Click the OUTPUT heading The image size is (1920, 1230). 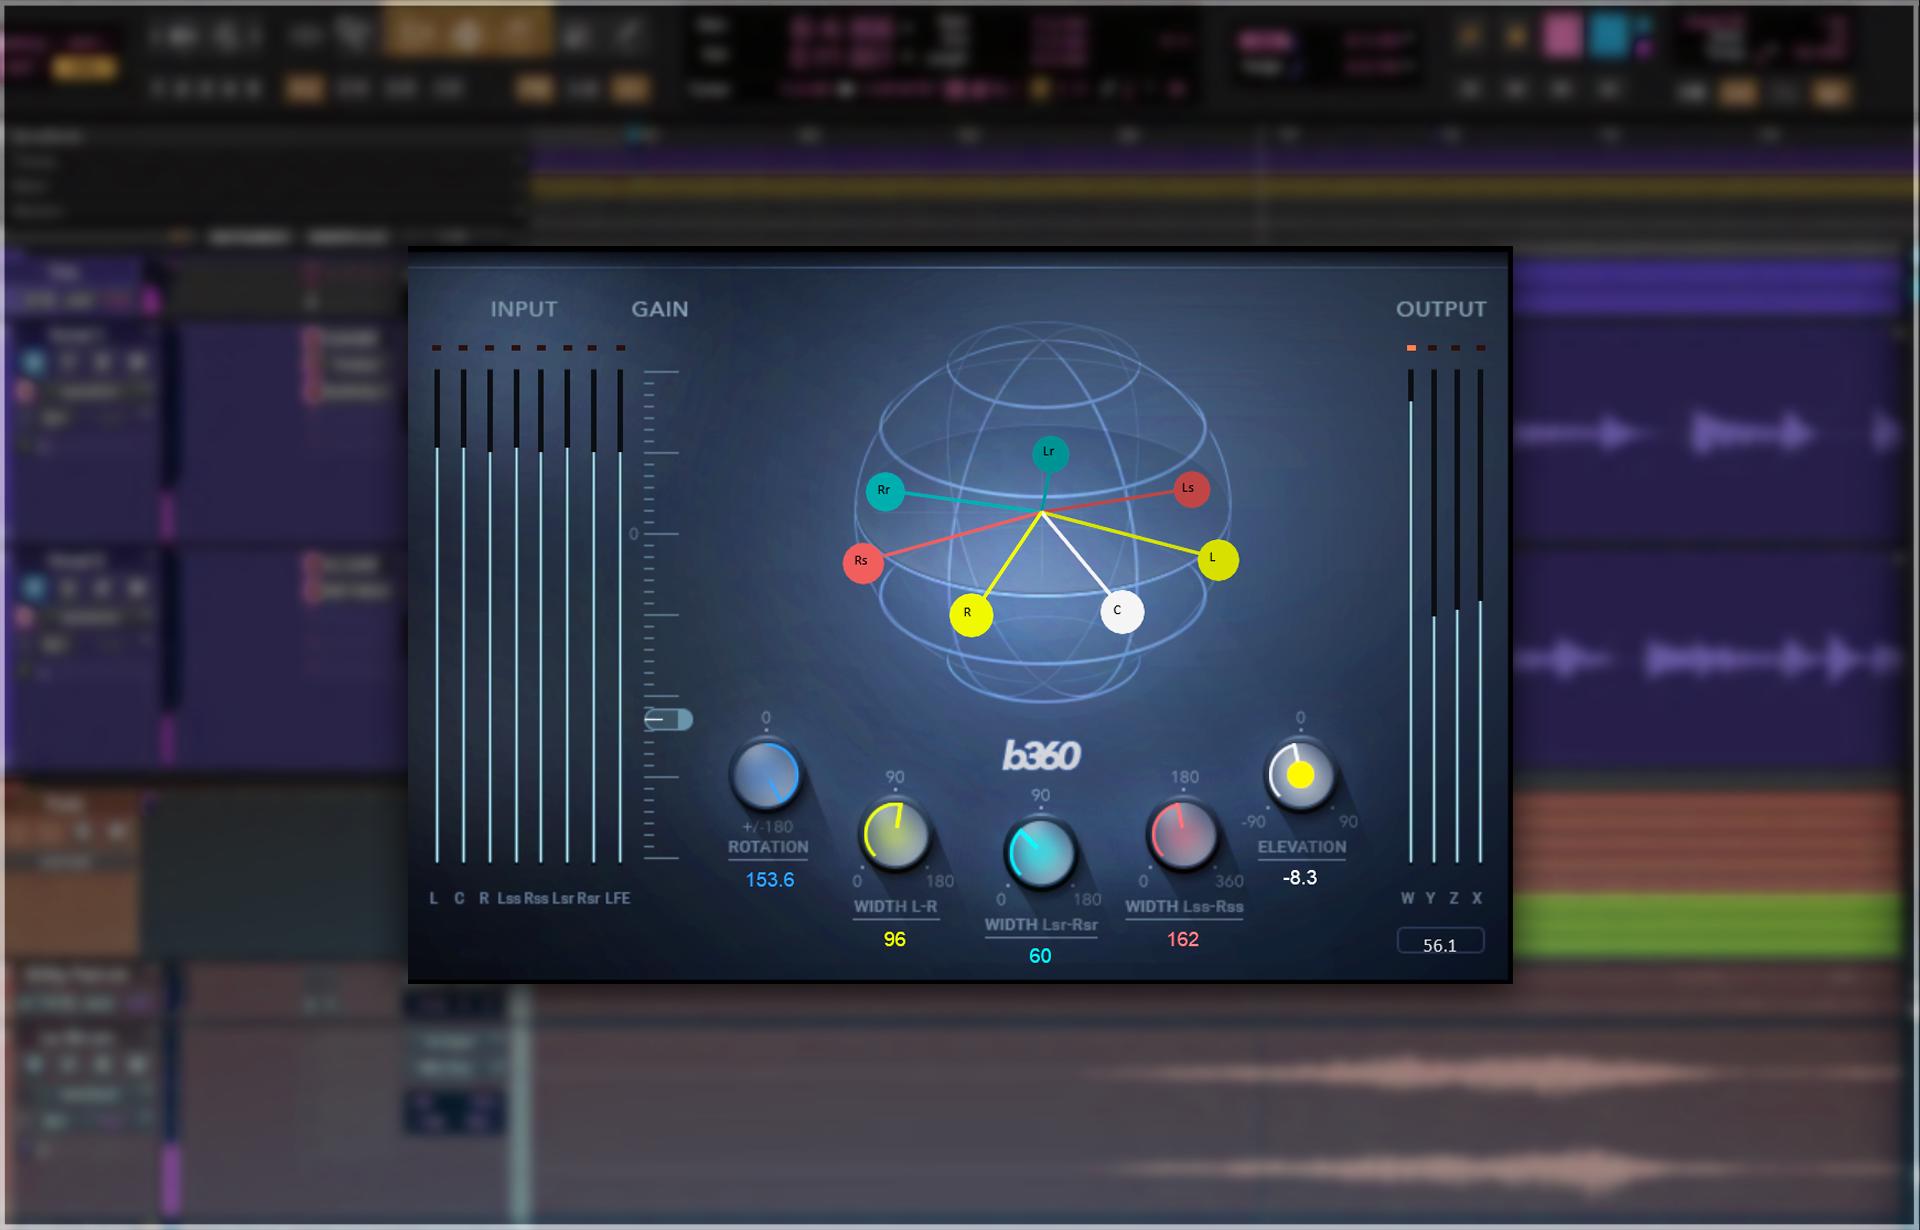click(1441, 309)
